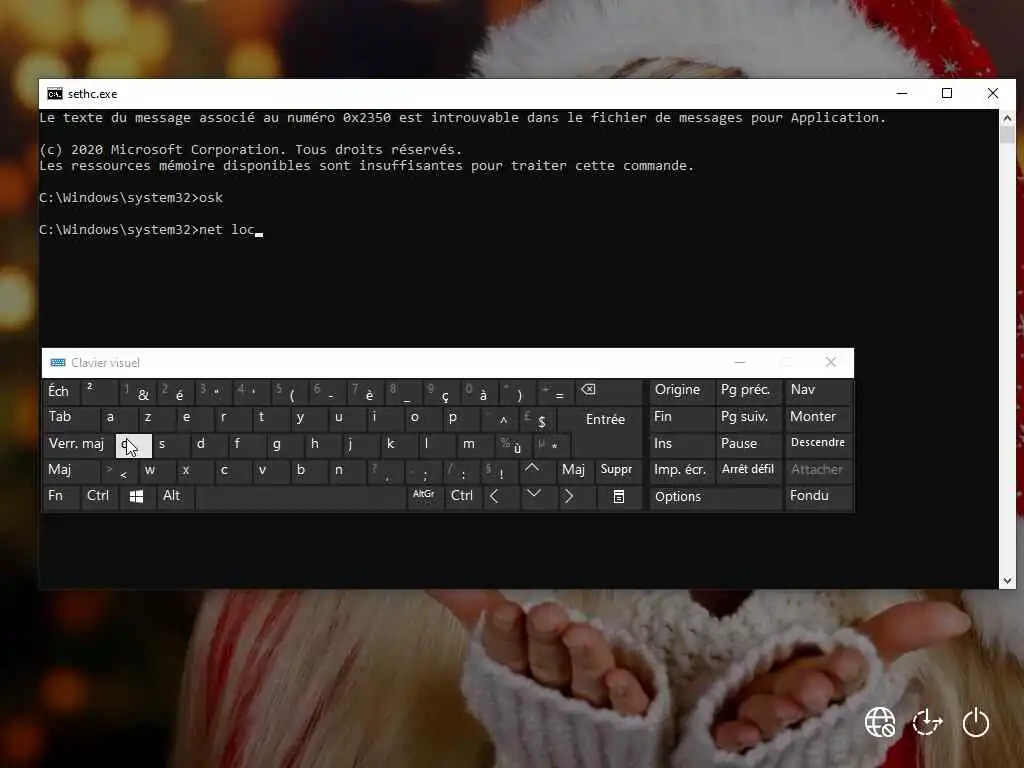This screenshot has height=768, width=1024.
Task: Click the console scrollbar up arrow
Action: (1007, 118)
